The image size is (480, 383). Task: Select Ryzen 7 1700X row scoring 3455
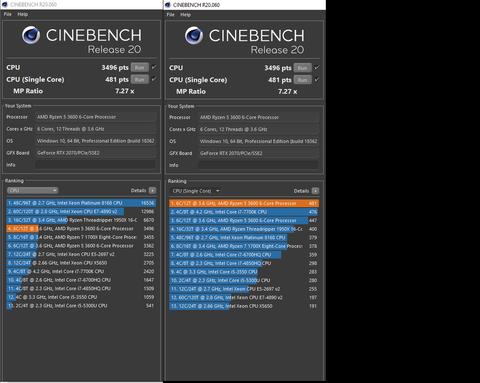tap(81, 237)
